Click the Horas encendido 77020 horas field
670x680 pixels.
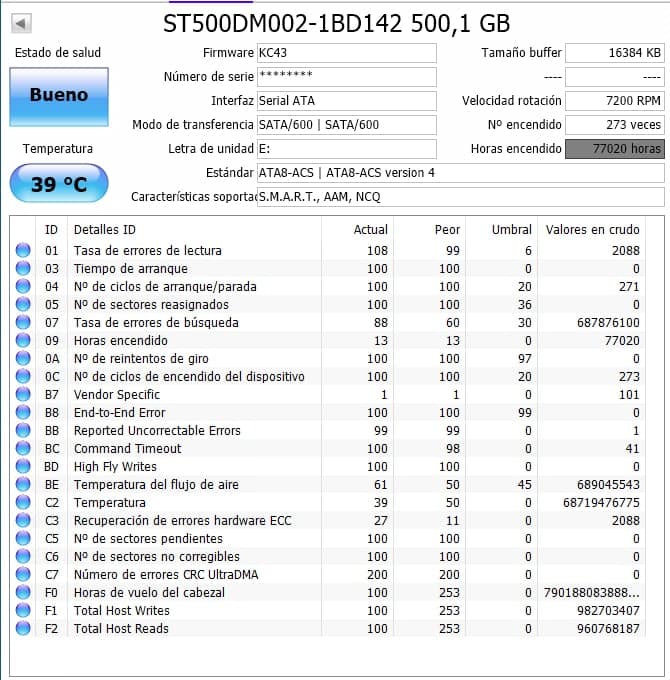tap(614, 149)
